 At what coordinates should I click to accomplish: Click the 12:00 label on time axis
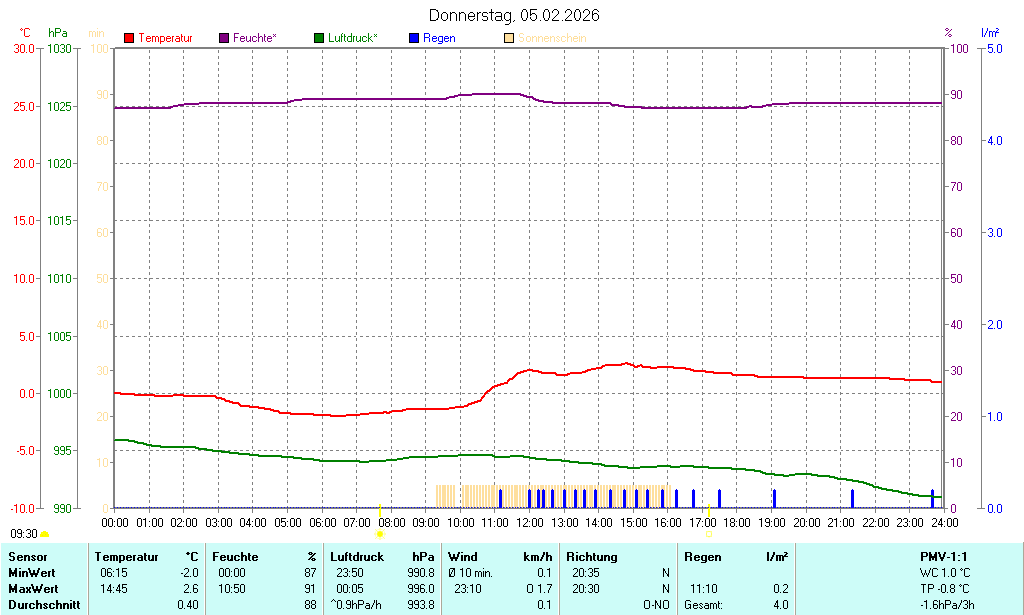pyautogui.click(x=530, y=522)
